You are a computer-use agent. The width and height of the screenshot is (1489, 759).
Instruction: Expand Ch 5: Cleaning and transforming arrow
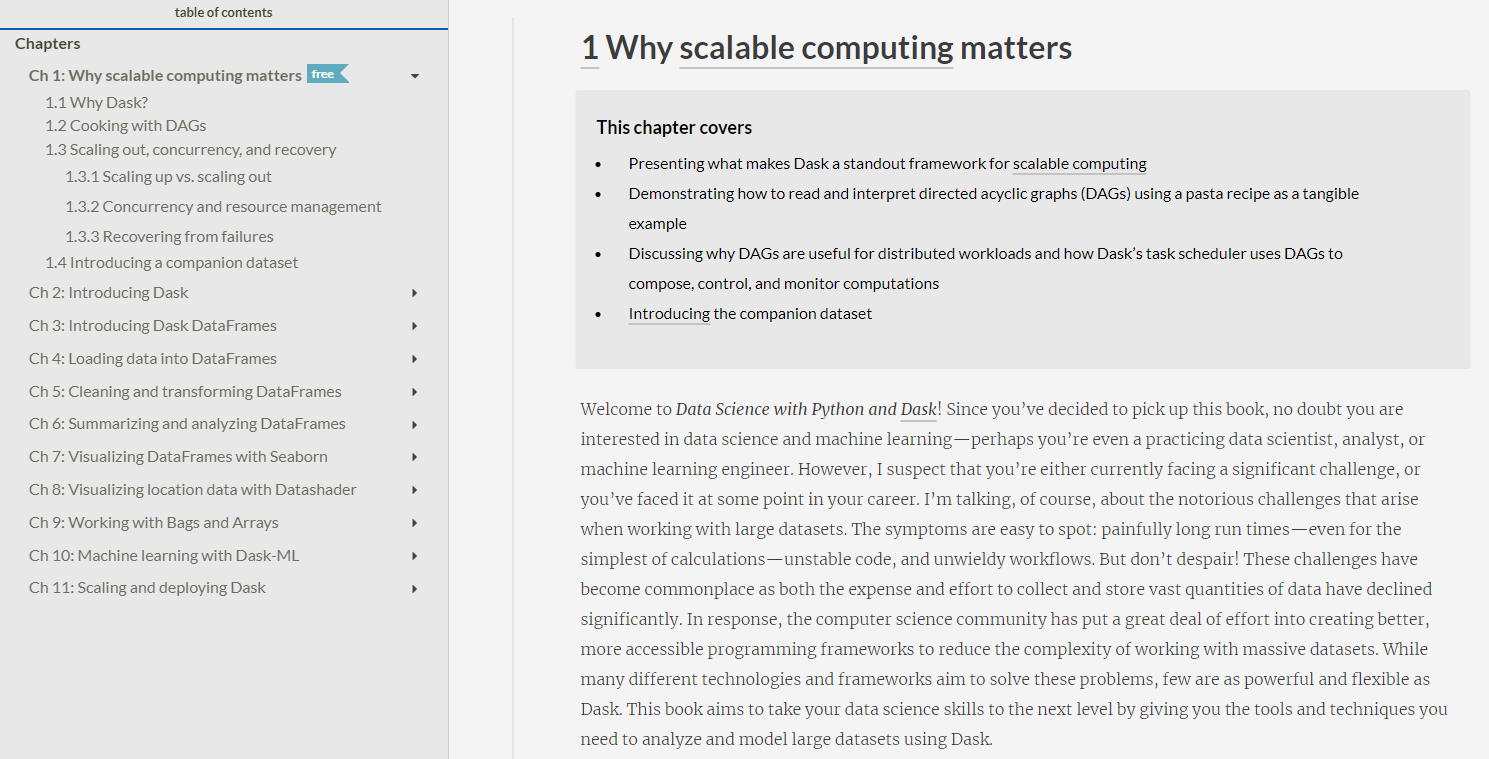point(415,392)
